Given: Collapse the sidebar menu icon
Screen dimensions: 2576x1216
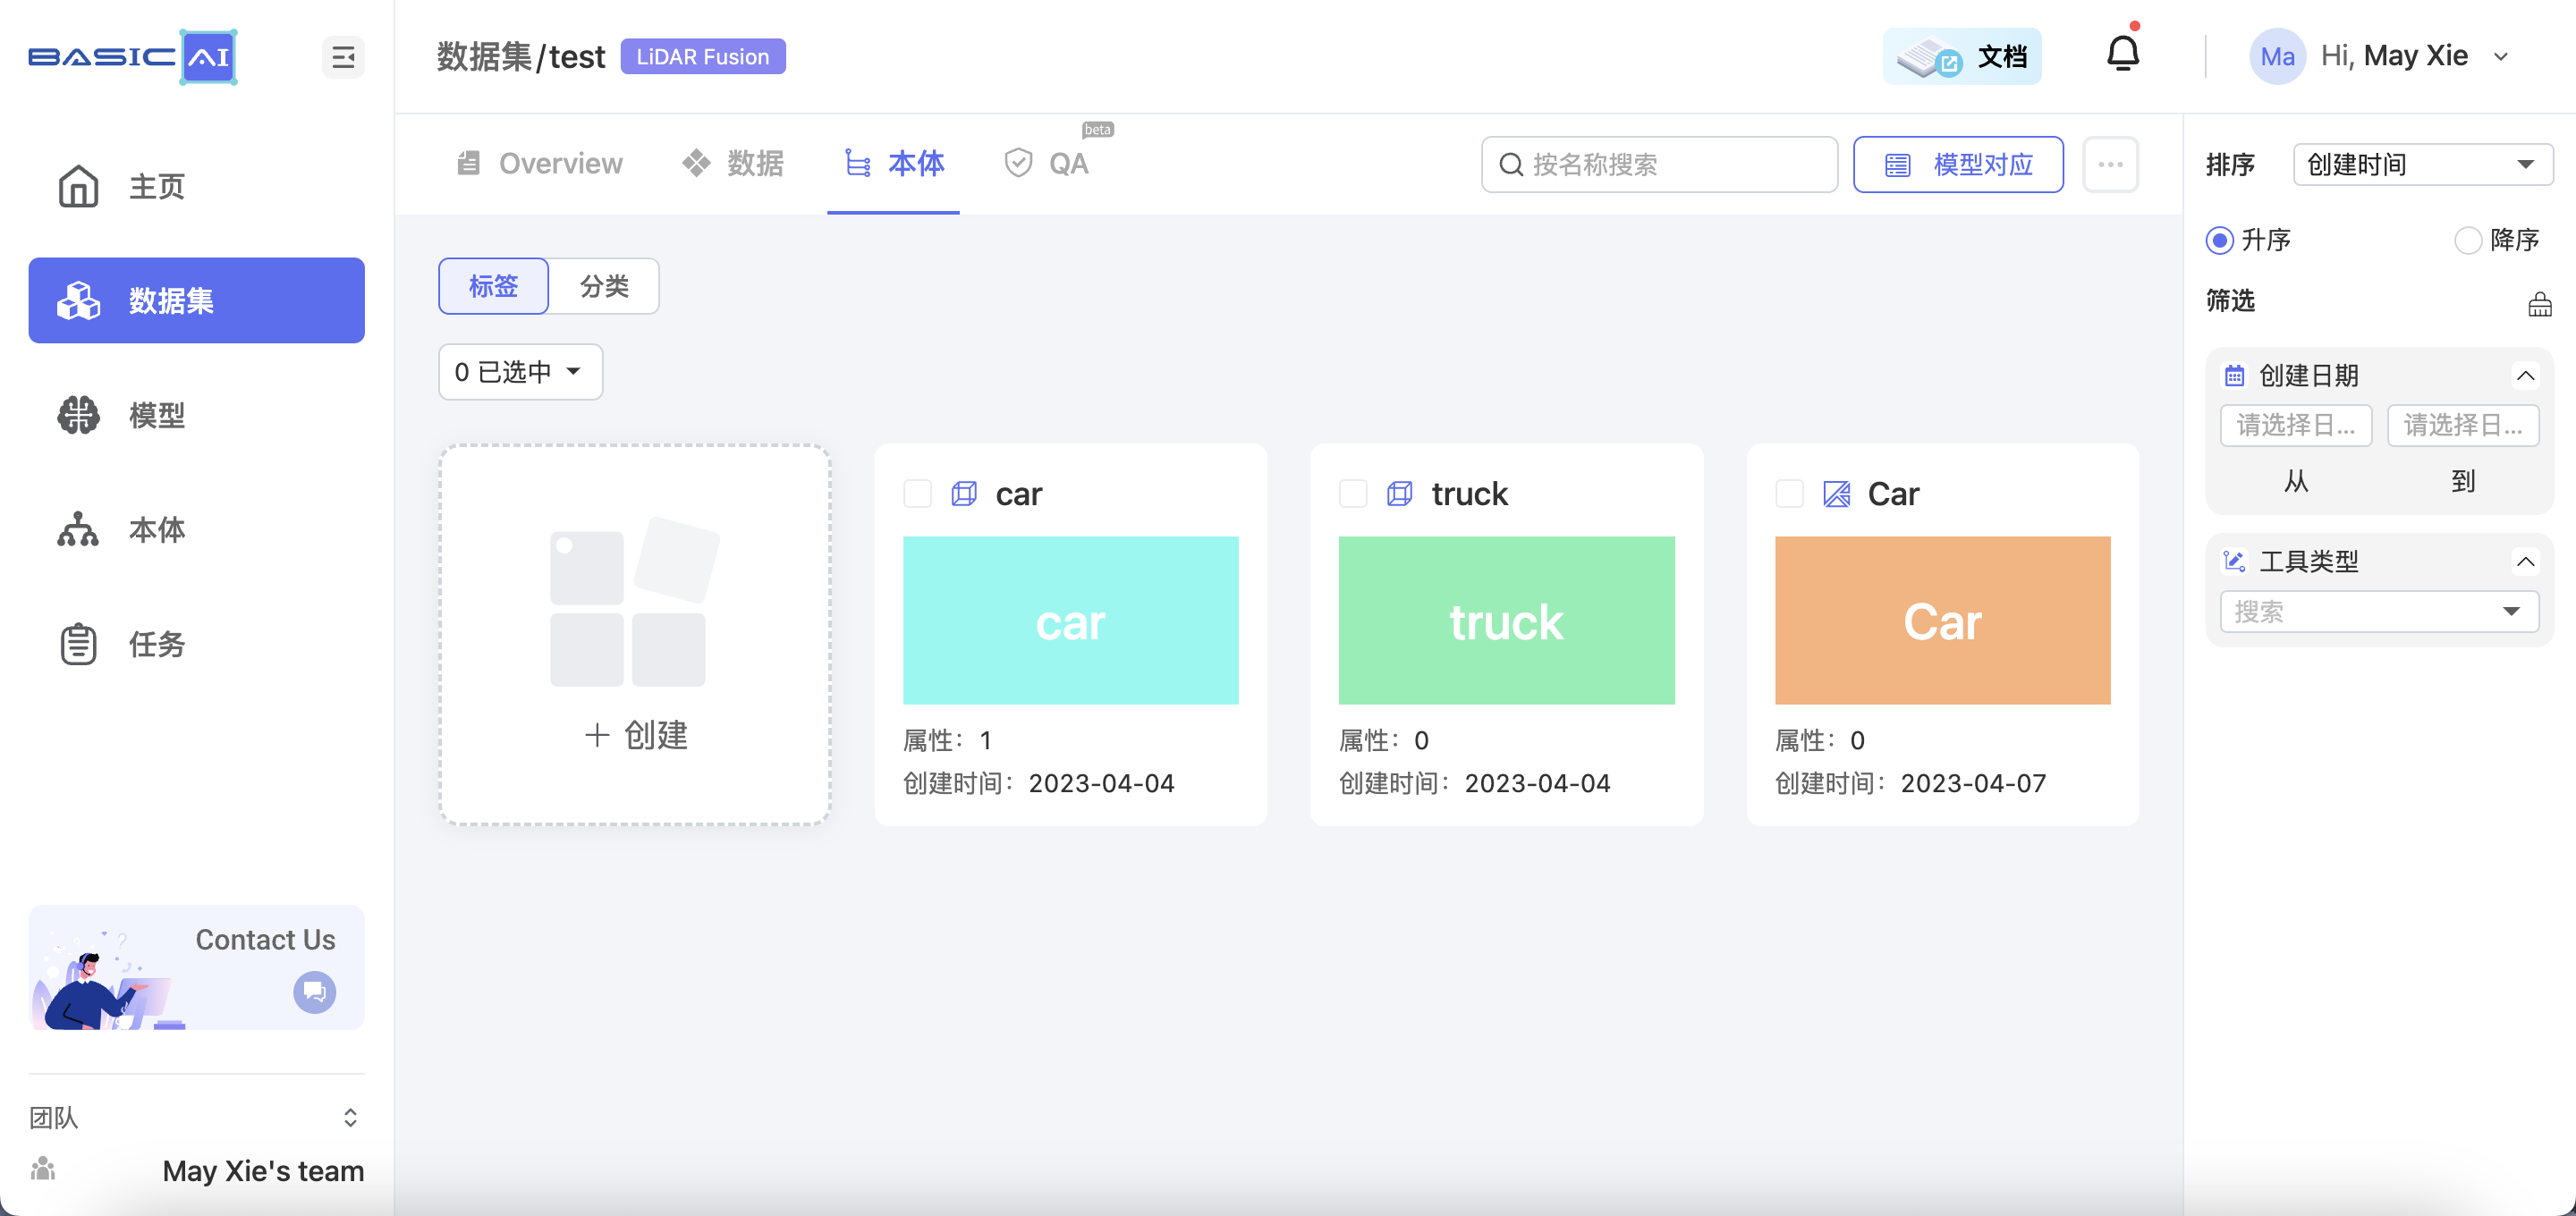Looking at the screenshot, I should coord(343,57).
